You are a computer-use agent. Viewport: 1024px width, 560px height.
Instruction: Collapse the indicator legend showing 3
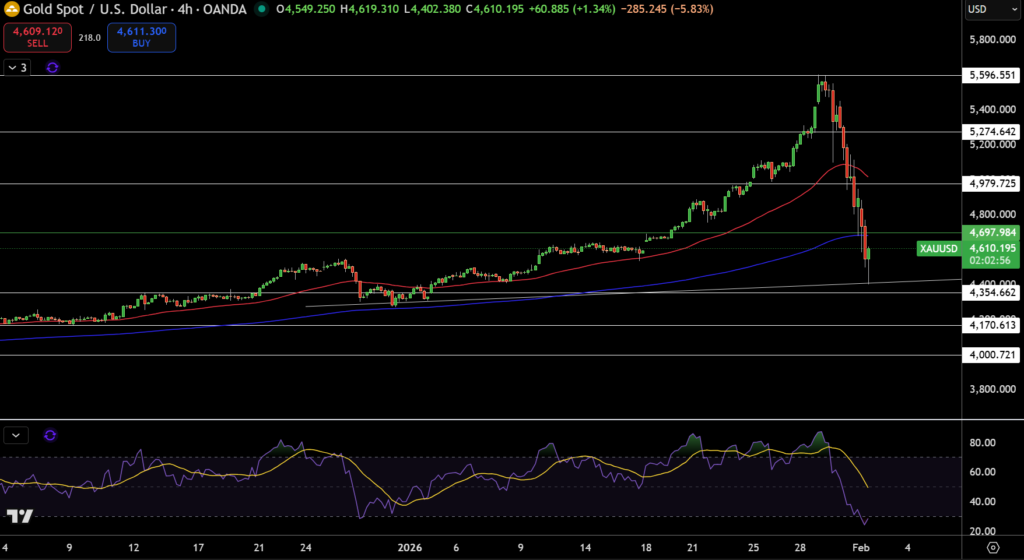click(17, 67)
